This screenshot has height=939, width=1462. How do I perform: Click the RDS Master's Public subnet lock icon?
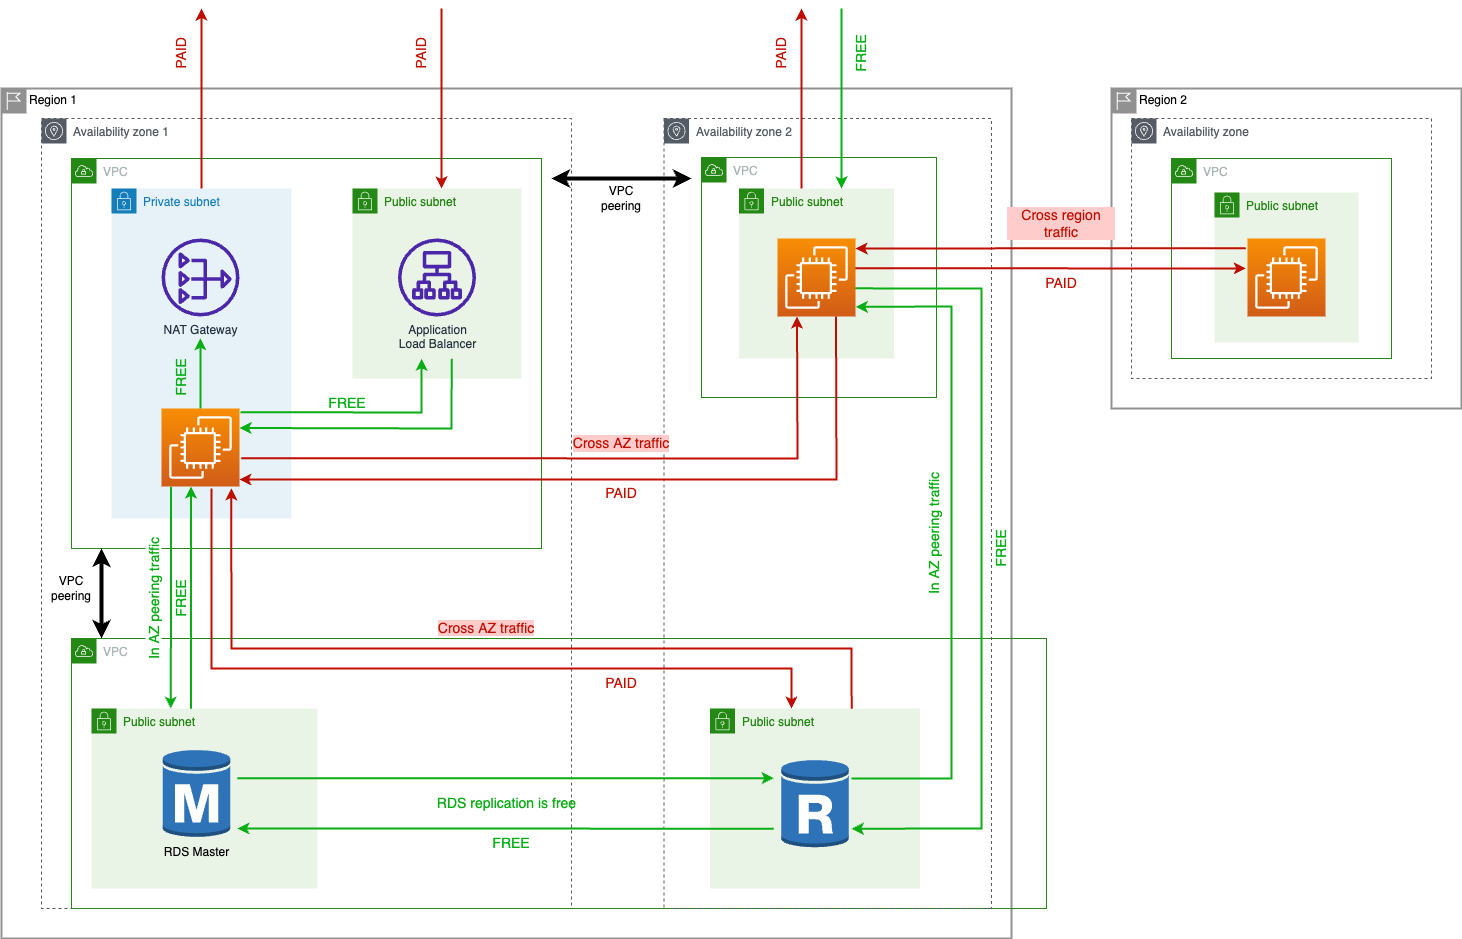tap(104, 721)
